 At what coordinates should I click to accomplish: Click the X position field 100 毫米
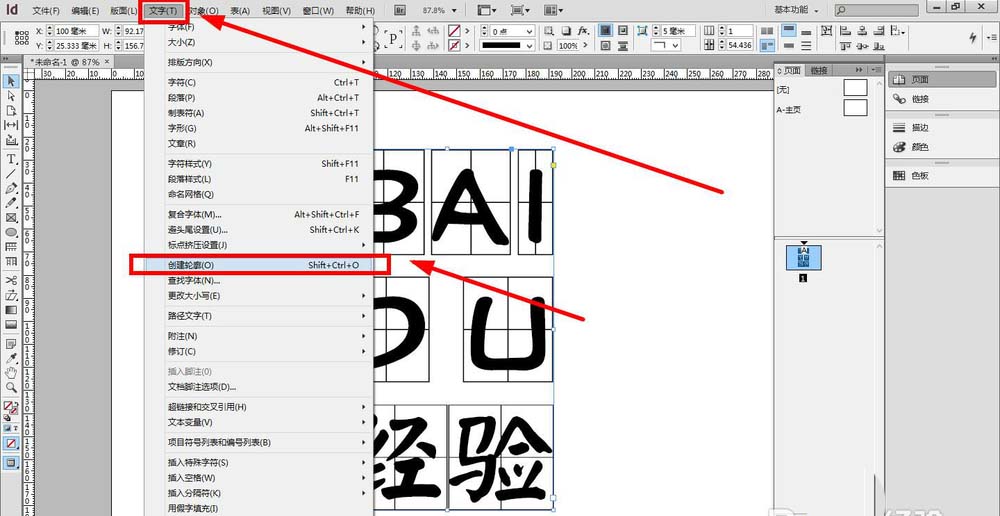[x=76, y=31]
